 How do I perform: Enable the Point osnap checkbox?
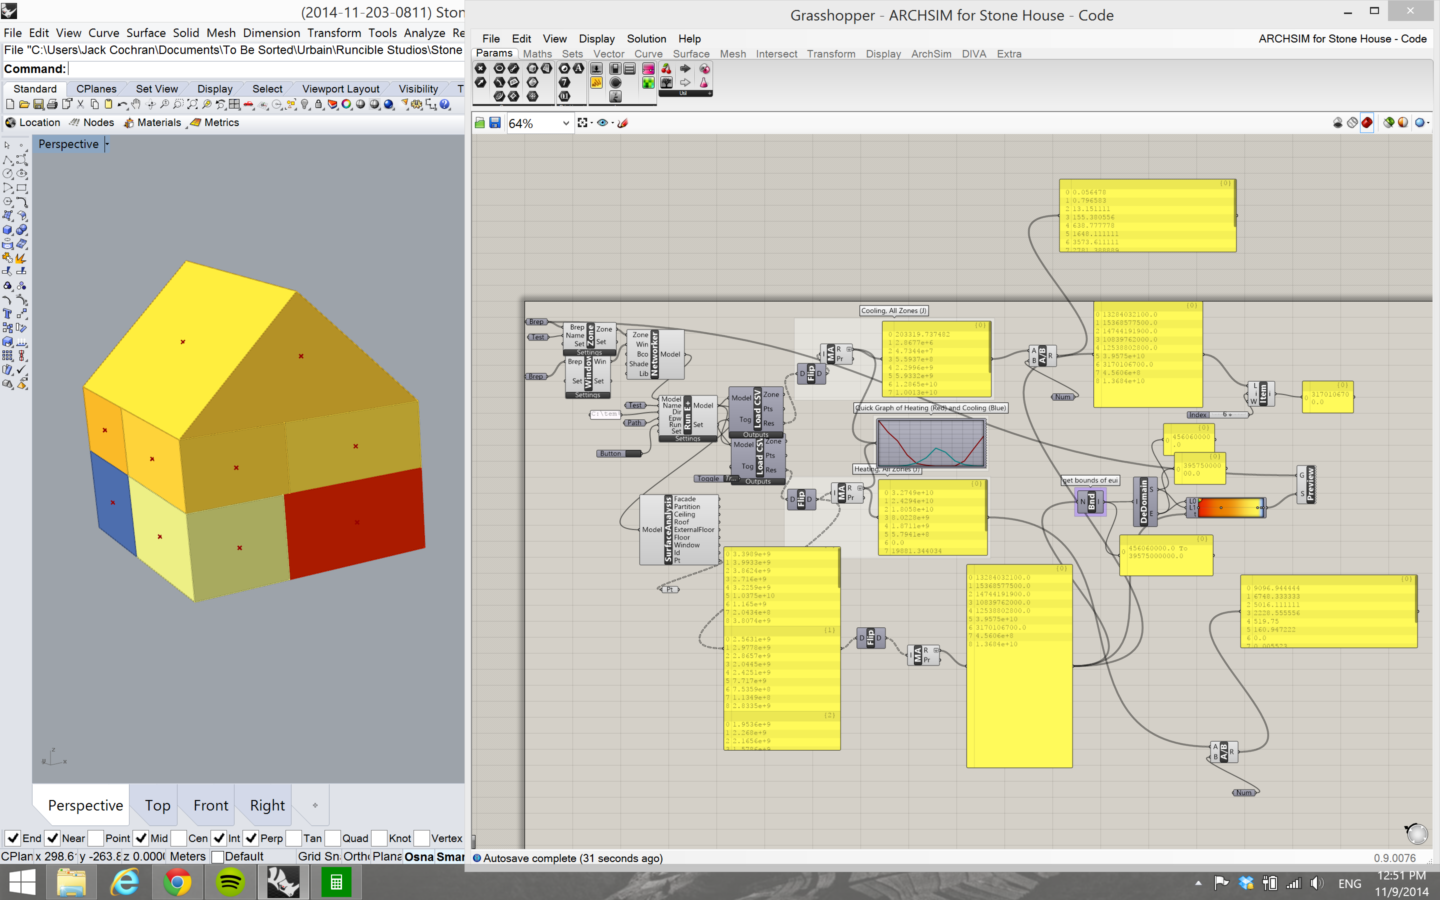(x=95, y=838)
